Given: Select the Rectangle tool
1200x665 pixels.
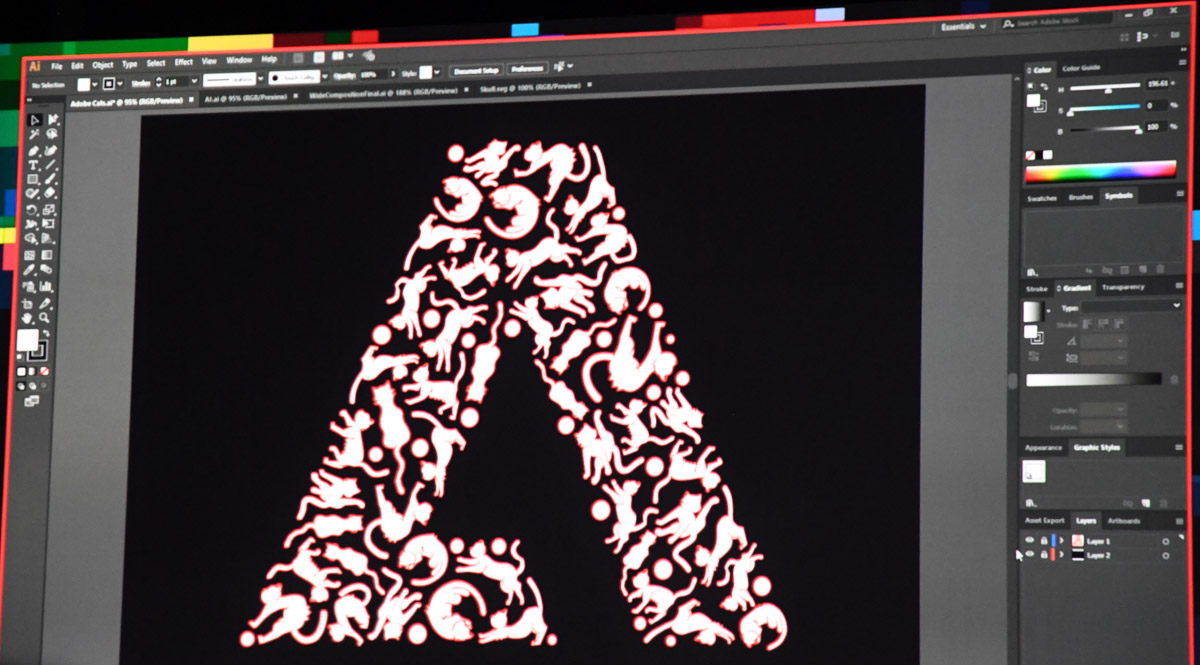Looking at the screenshot, I should (33, 180).
